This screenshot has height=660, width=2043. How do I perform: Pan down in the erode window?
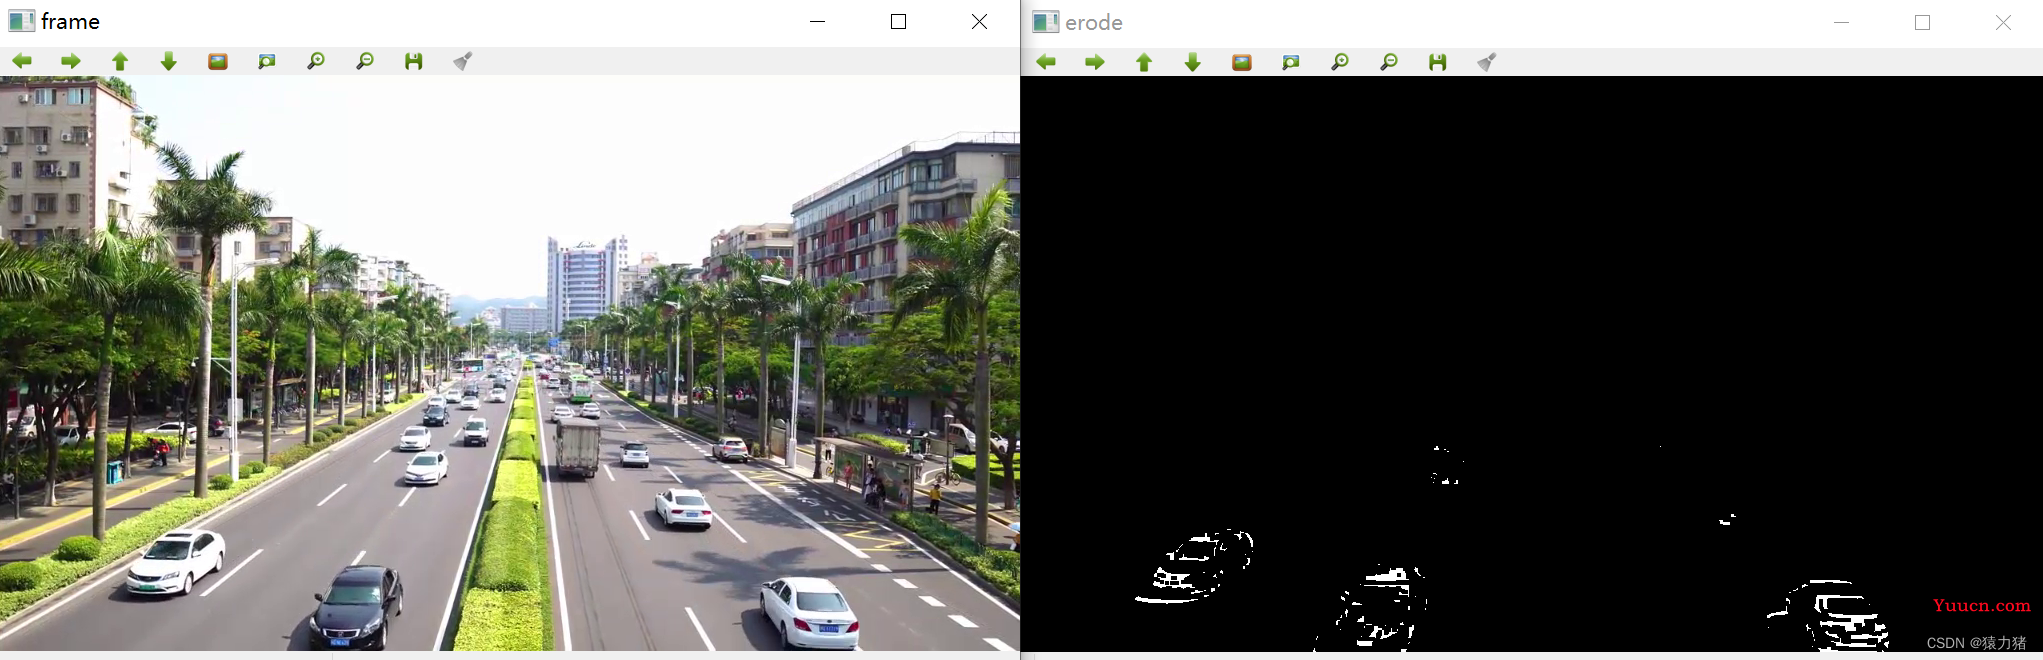coord(1193,62)
